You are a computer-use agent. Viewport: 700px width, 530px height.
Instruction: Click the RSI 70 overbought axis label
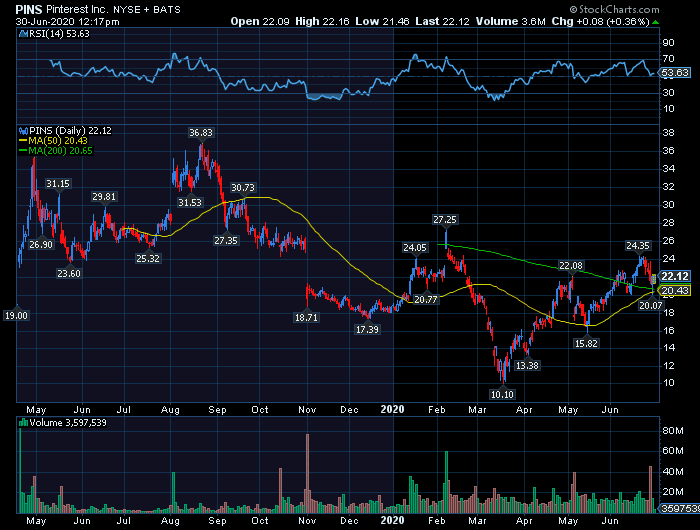tap(669, 59)
